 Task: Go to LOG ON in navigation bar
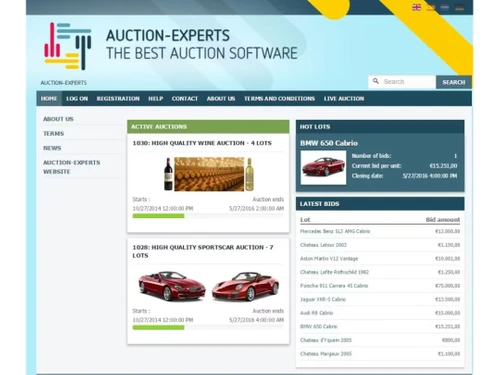(77, 99)
